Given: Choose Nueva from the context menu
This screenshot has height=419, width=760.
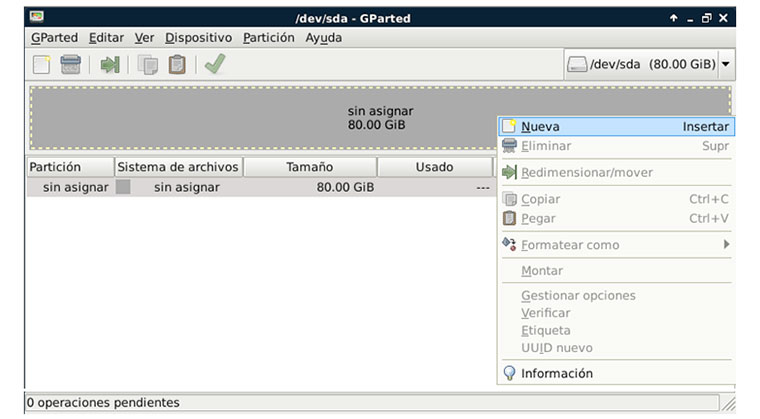Looking at the screenshot, I should point(616,127).
